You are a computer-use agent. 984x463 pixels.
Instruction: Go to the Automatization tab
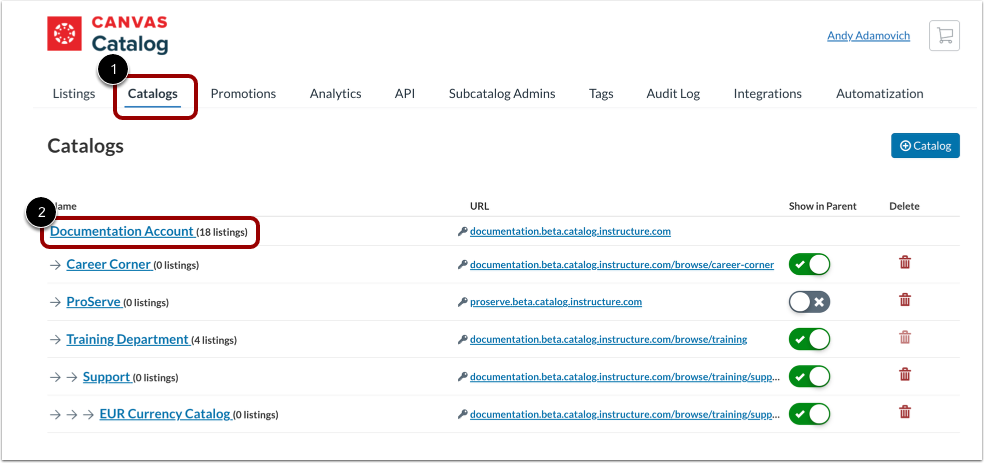(879, 93)
